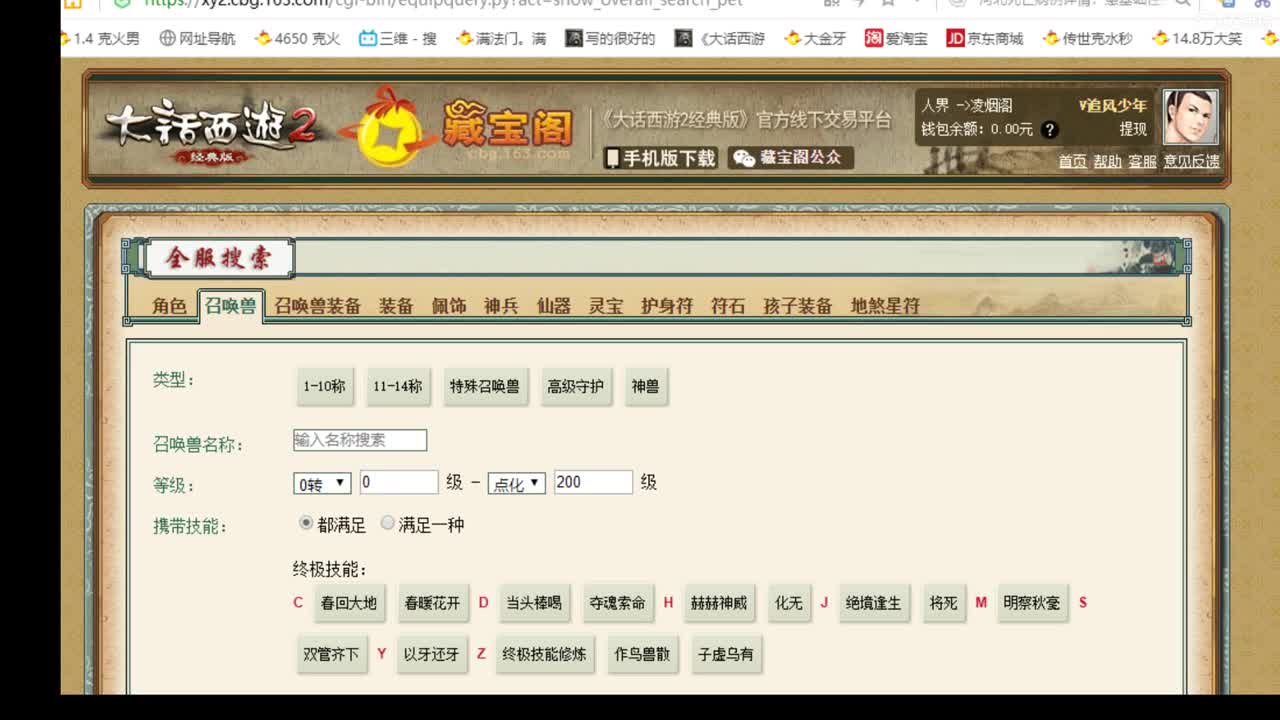This screenshot has width=1280, height=720.
Task: Switch to the 角色 tab
Action: click(169, 306)
